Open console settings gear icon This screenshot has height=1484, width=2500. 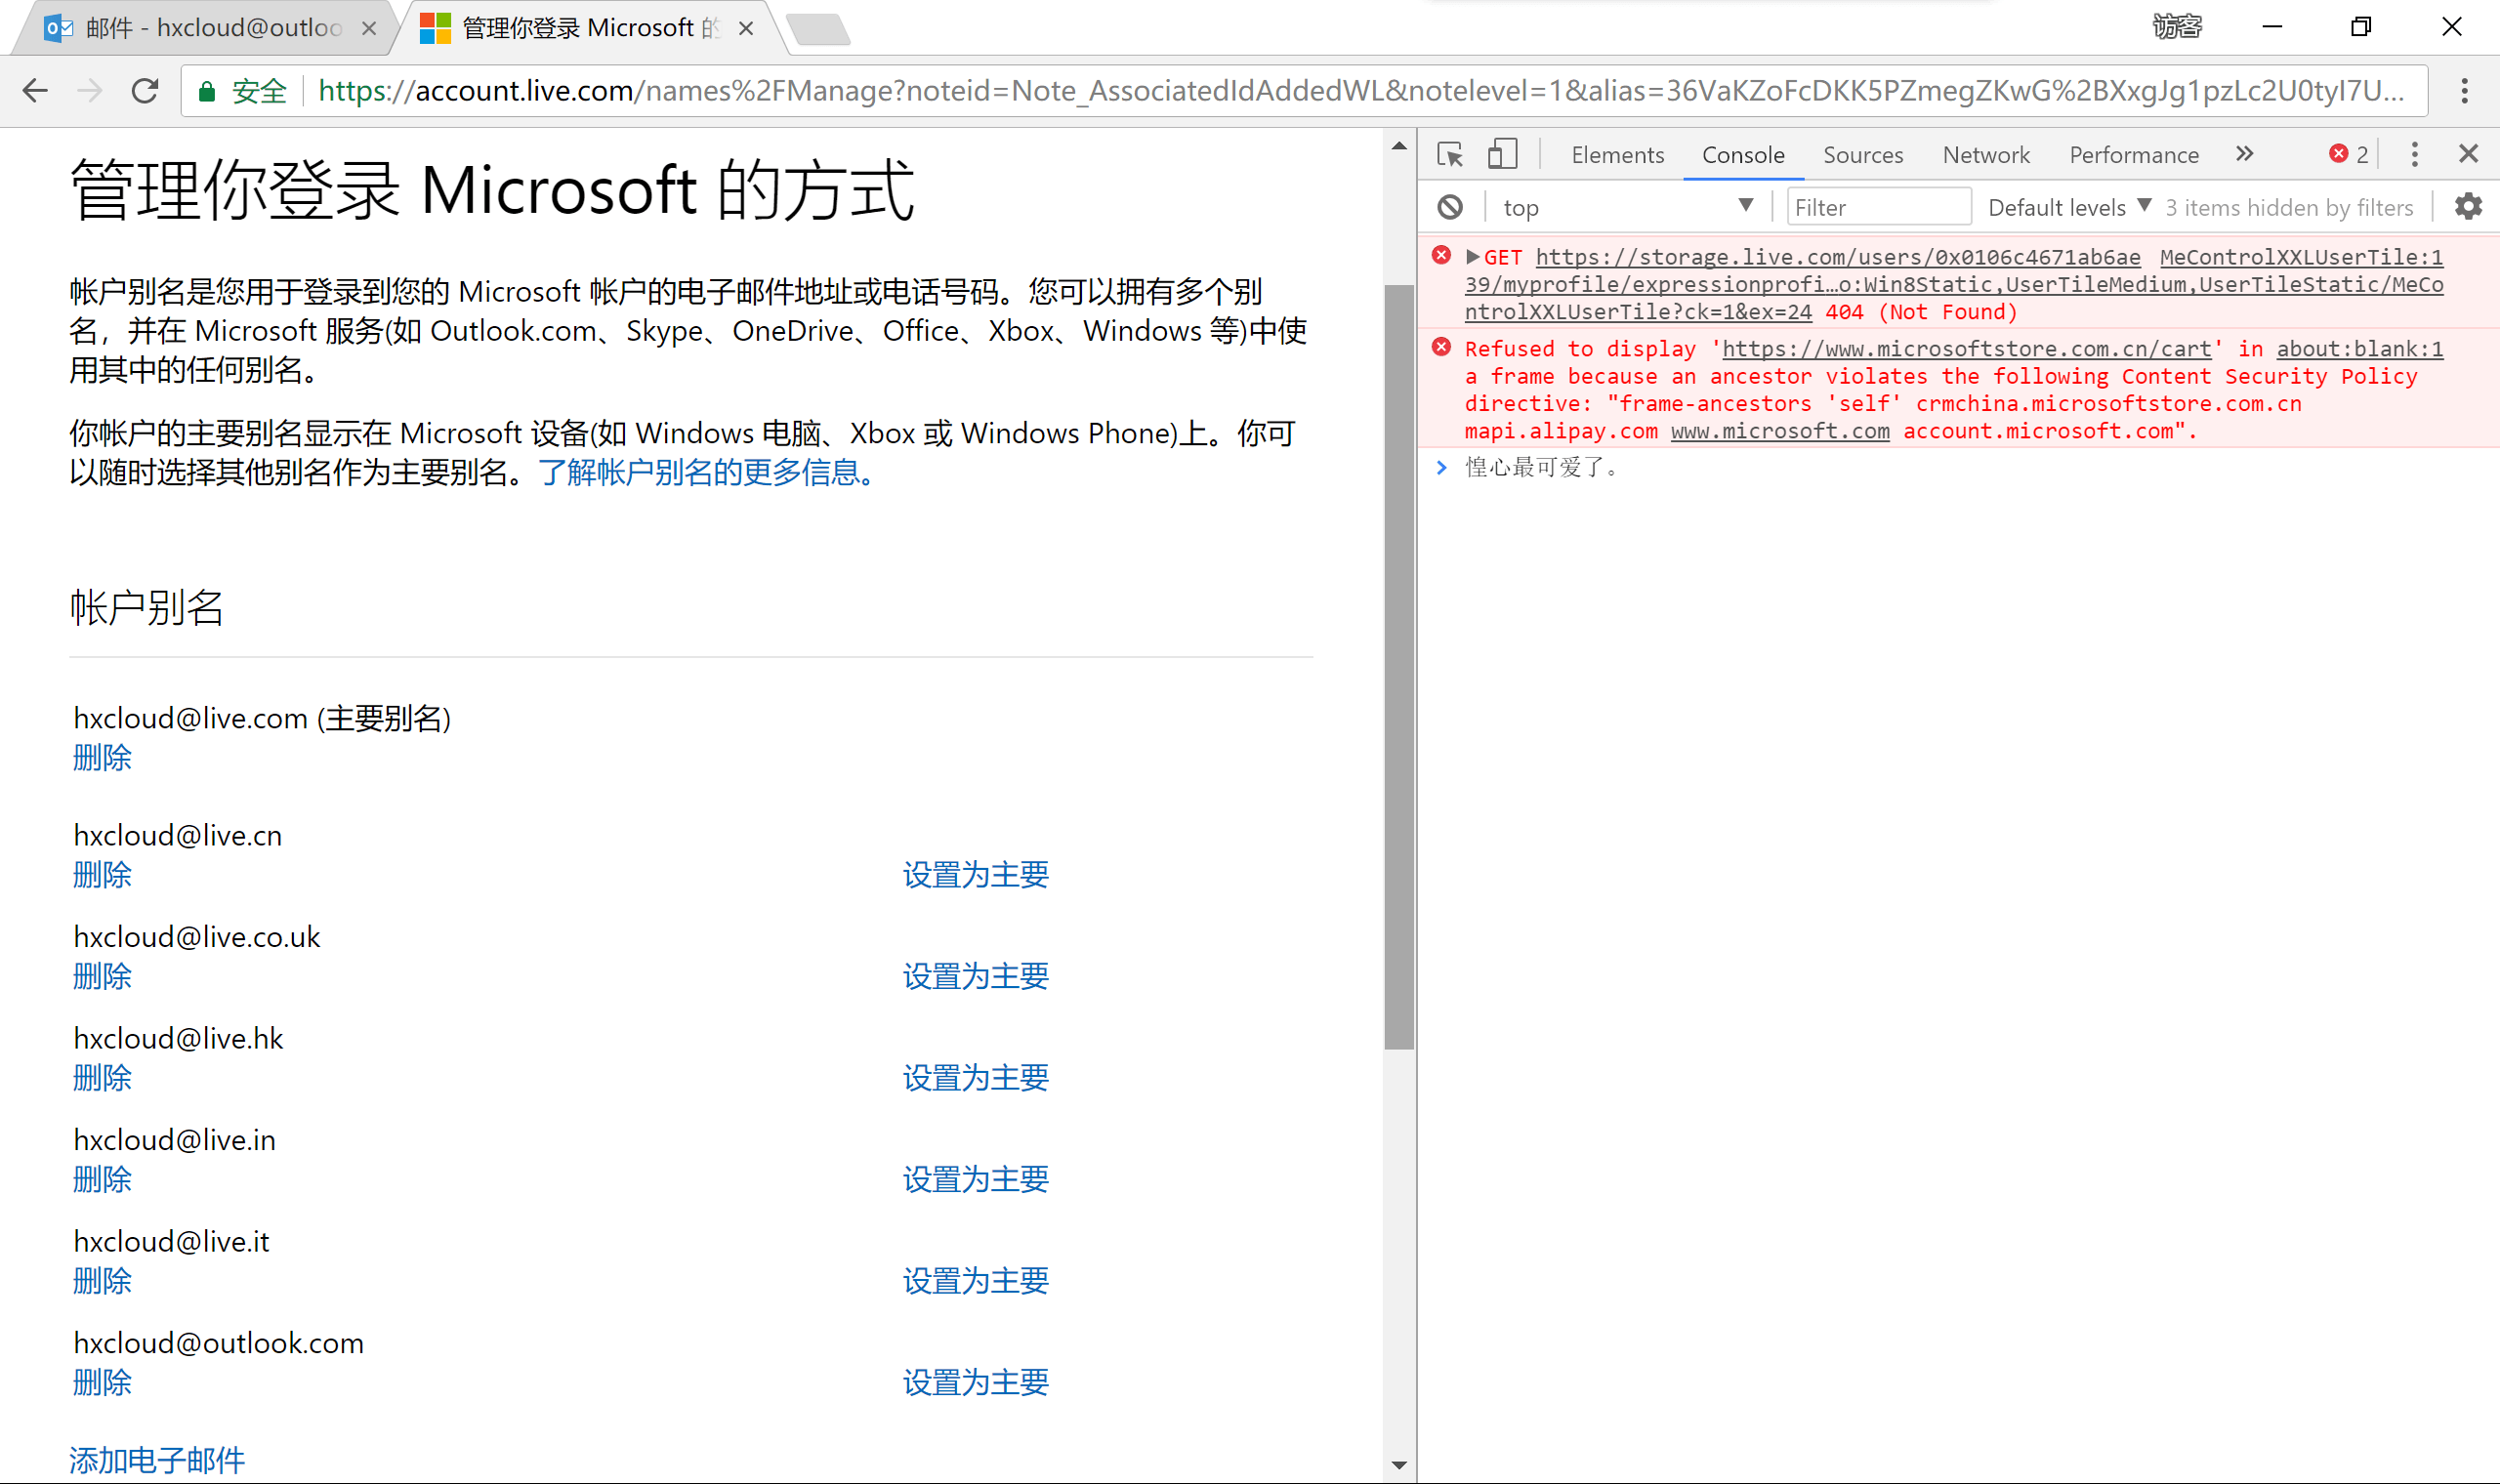tap(2468, 207)
